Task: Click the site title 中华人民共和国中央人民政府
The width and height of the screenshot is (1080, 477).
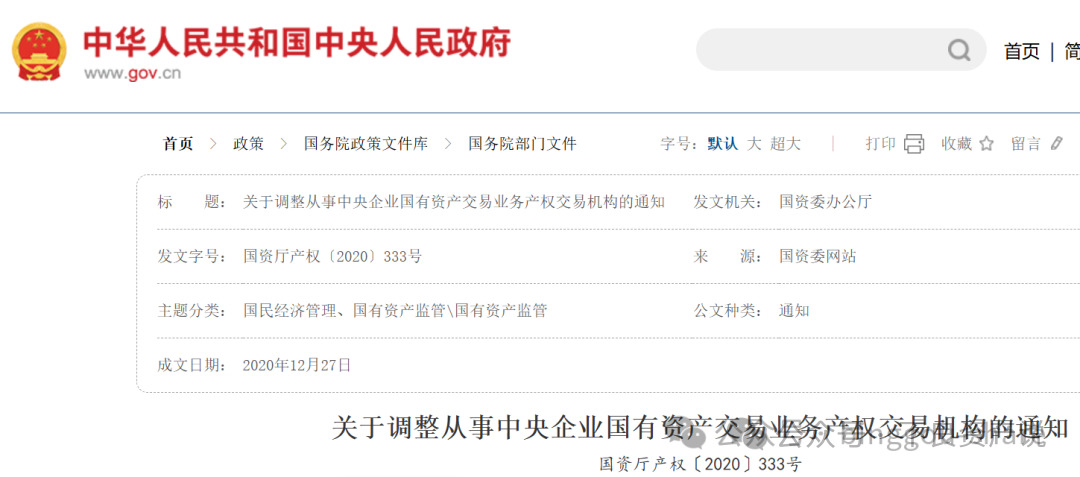Action: tap(297, 43)
